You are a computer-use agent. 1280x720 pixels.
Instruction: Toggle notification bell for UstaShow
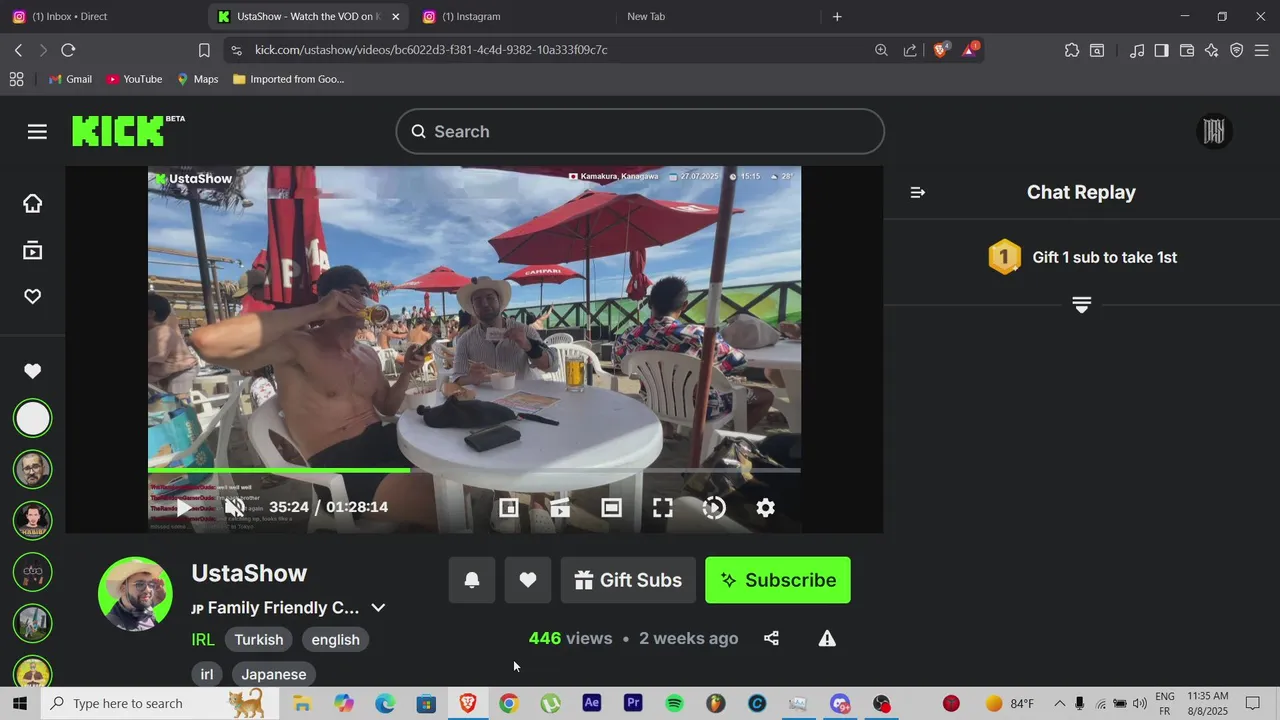[472, 580]
